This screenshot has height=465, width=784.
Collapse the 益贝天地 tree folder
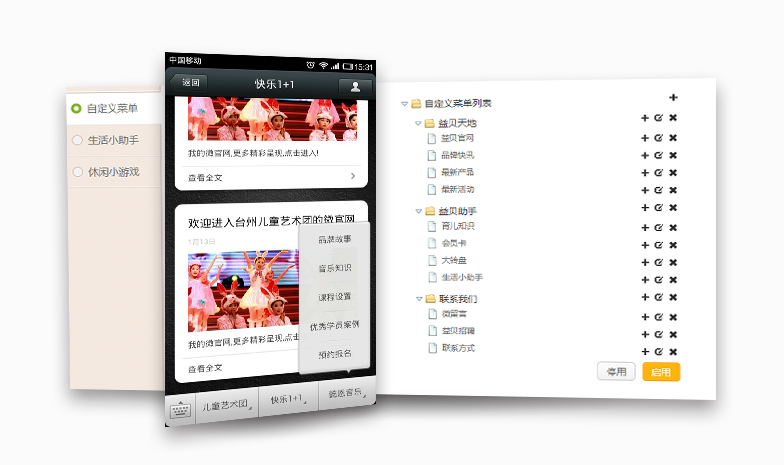click(x=418, y=123)
